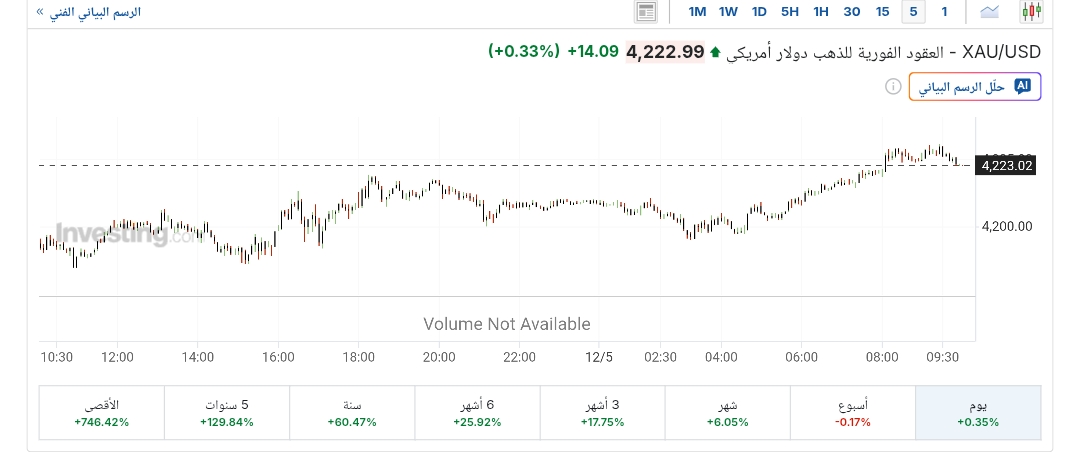Select the day (يوم) performance tab

(978, 413)
